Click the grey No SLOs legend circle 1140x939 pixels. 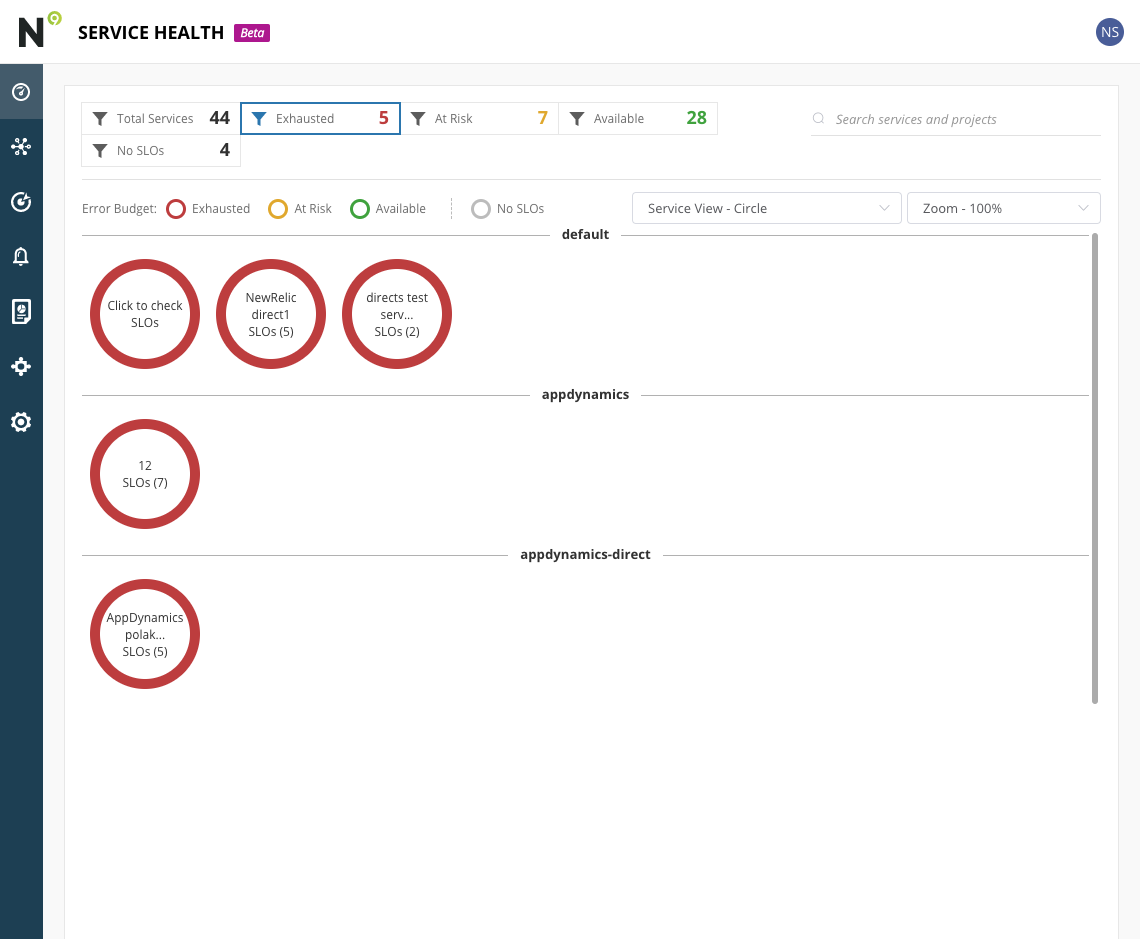click(481, 209)
